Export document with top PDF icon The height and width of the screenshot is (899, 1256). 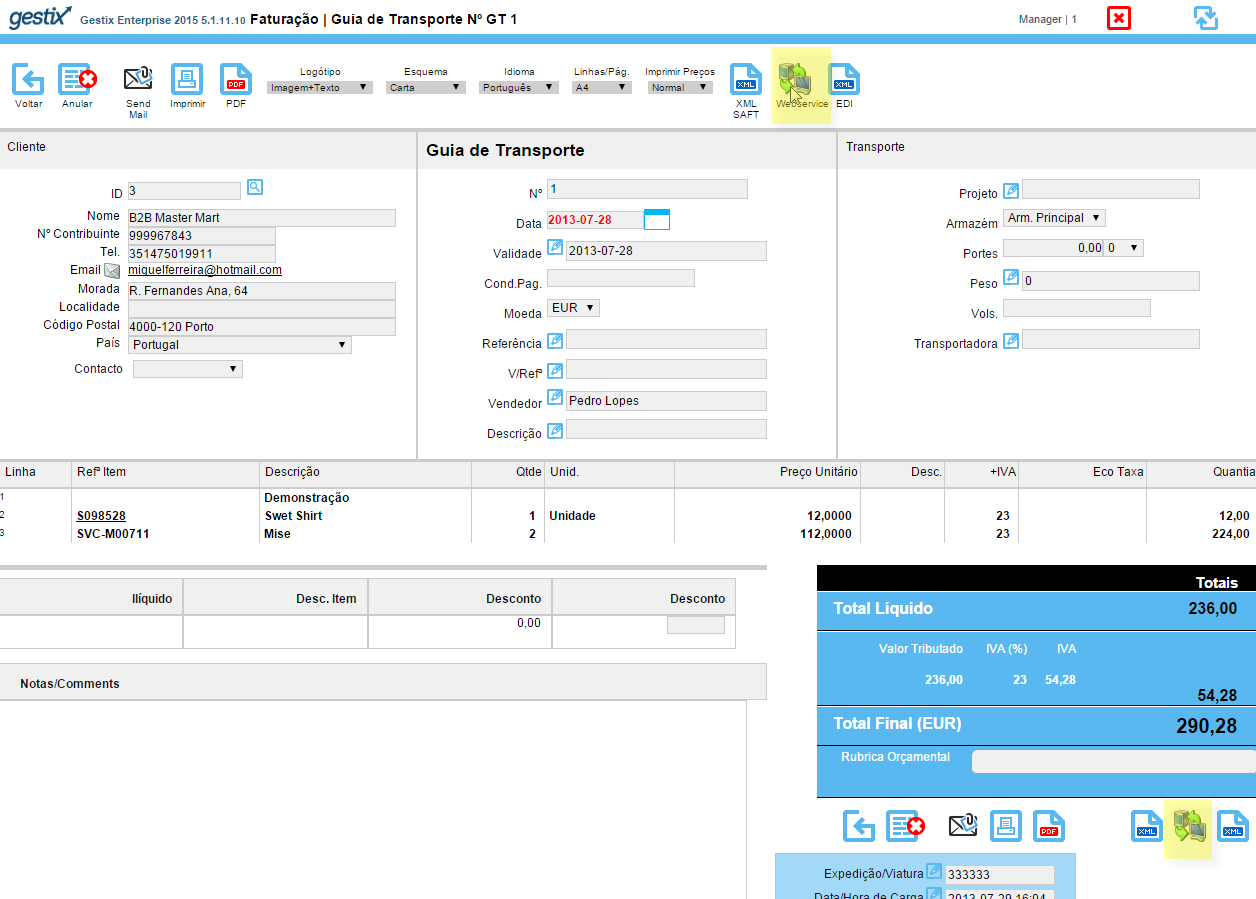click(236, 79)
